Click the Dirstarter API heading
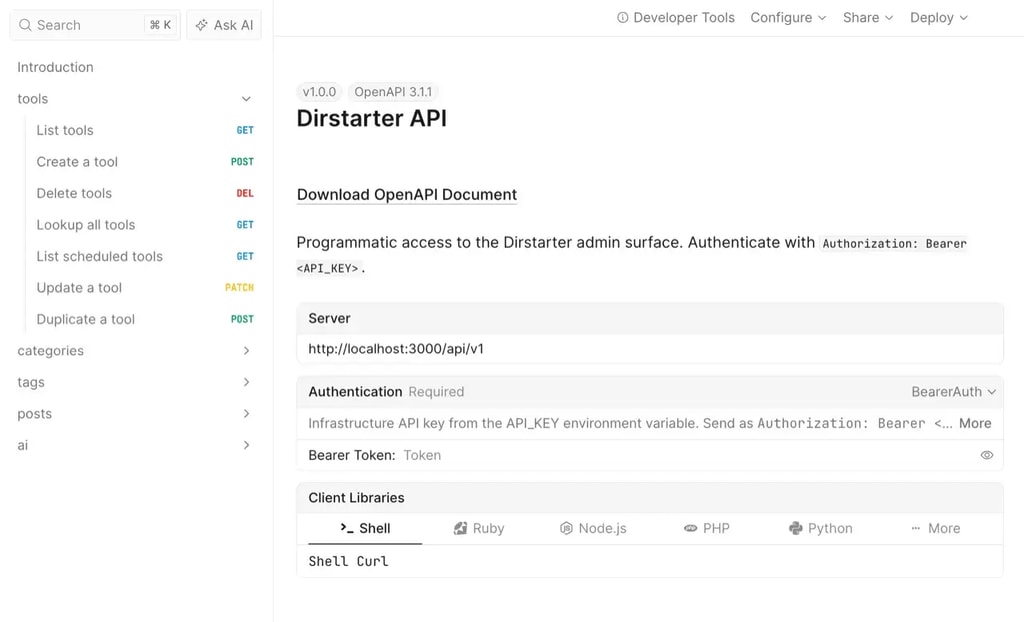 (x=372, y=118)
